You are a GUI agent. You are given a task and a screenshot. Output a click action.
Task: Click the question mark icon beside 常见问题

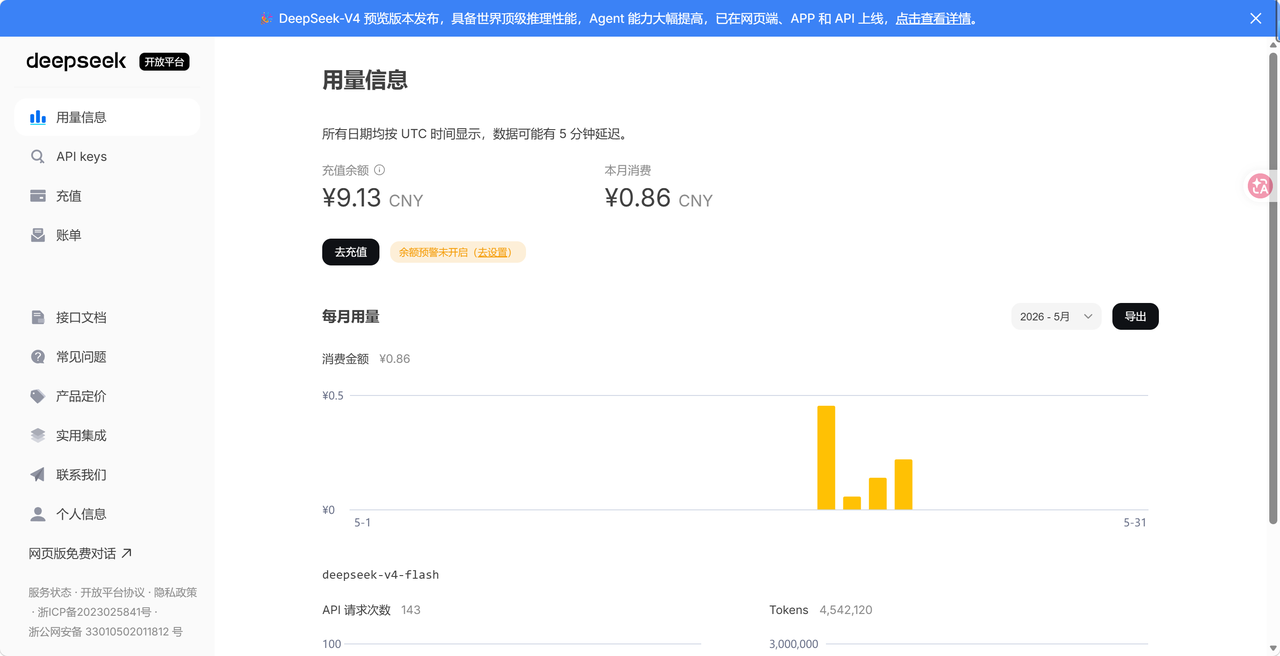pos(38,357)
